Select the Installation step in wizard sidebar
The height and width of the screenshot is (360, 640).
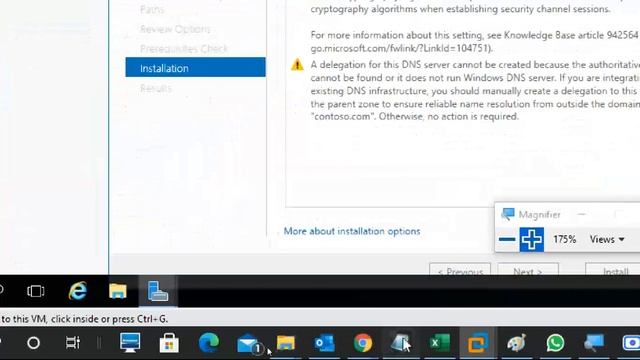[x=195, y=68]
